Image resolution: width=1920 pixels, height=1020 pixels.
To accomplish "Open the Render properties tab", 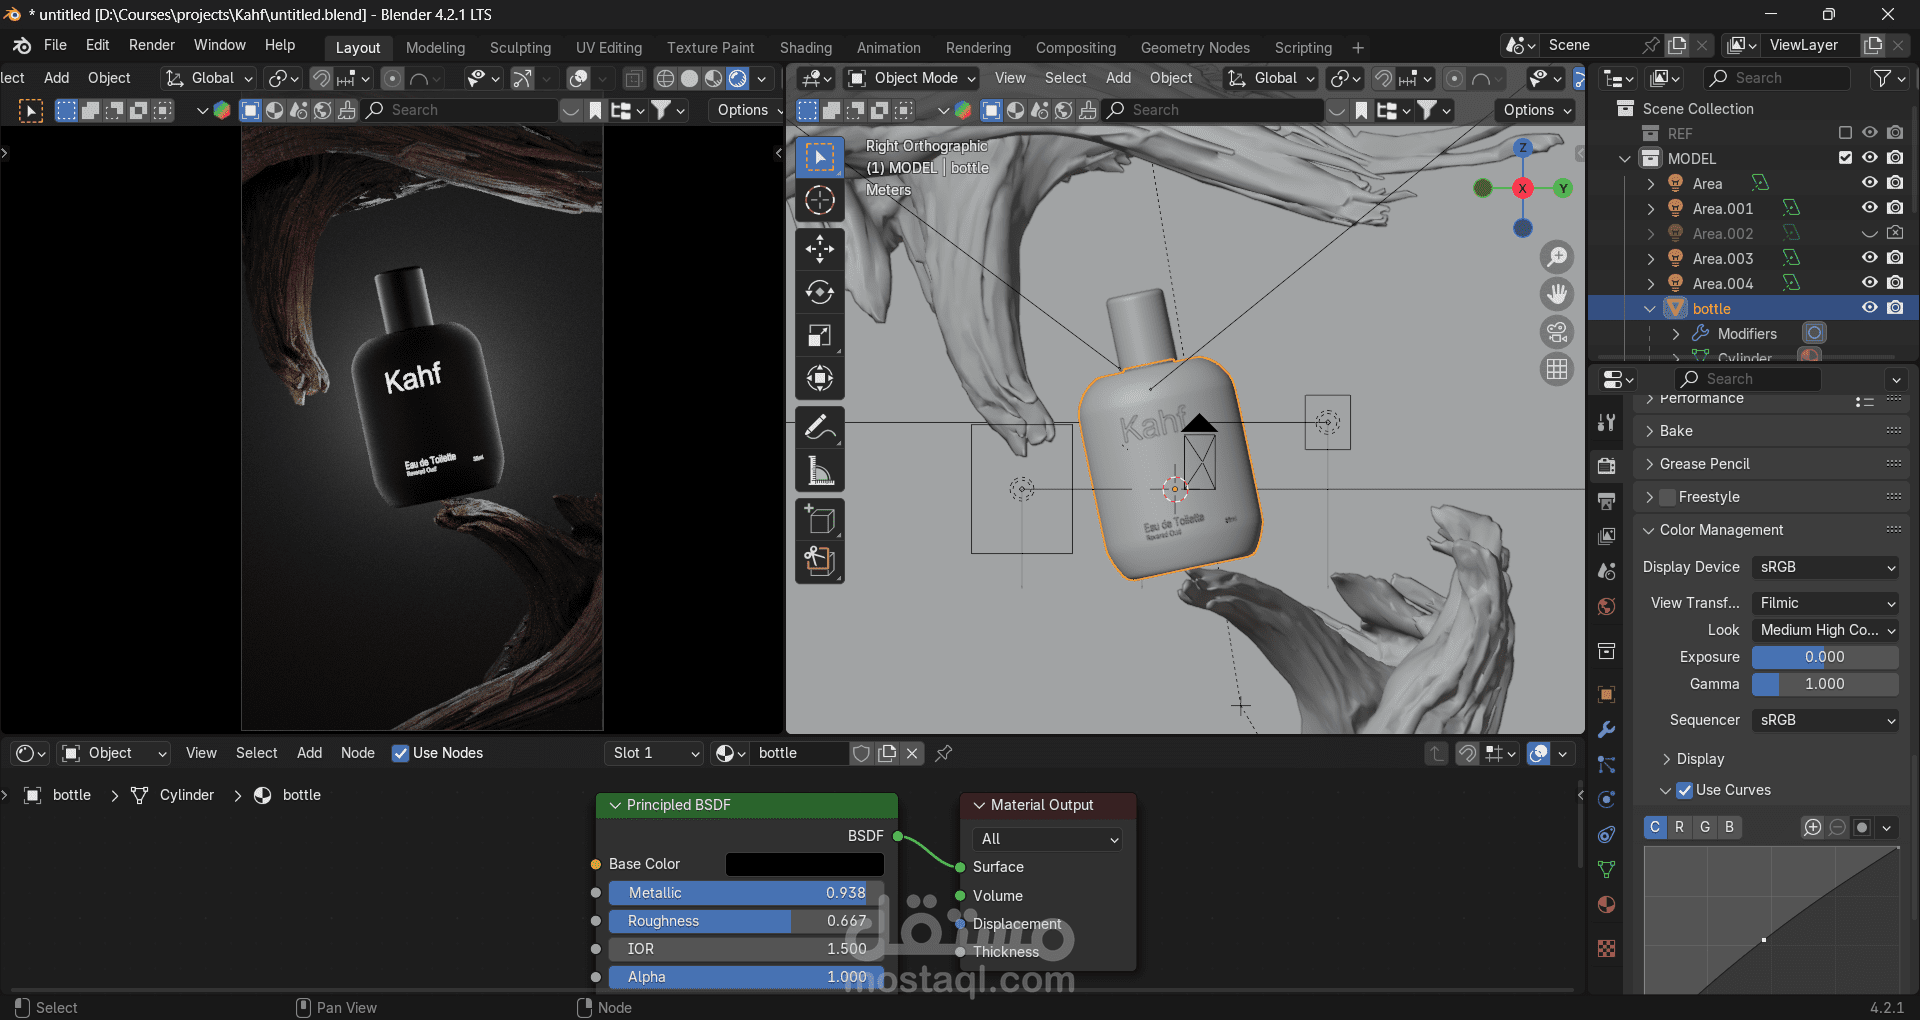I will (x=1606, y=466).
